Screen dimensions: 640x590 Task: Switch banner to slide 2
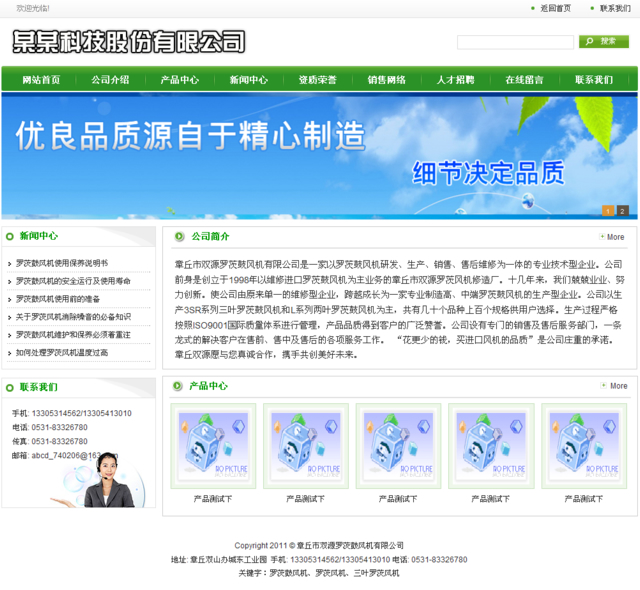[x=622, y=211]
